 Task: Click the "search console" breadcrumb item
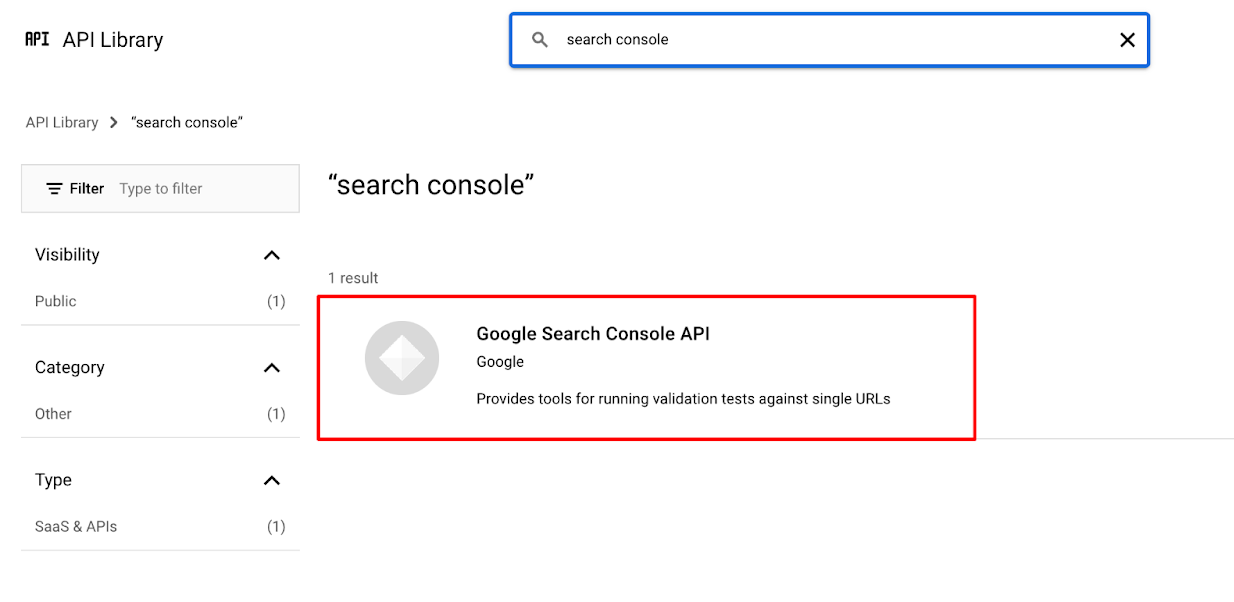point(187,122)
